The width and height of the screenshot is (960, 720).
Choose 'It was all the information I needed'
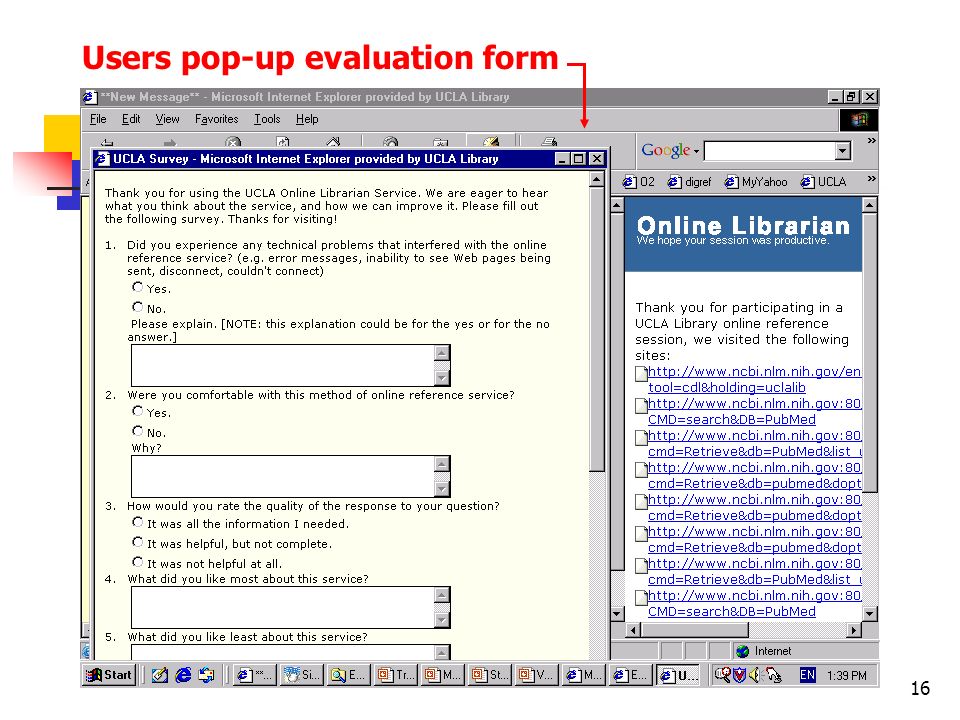pos(137,522)
